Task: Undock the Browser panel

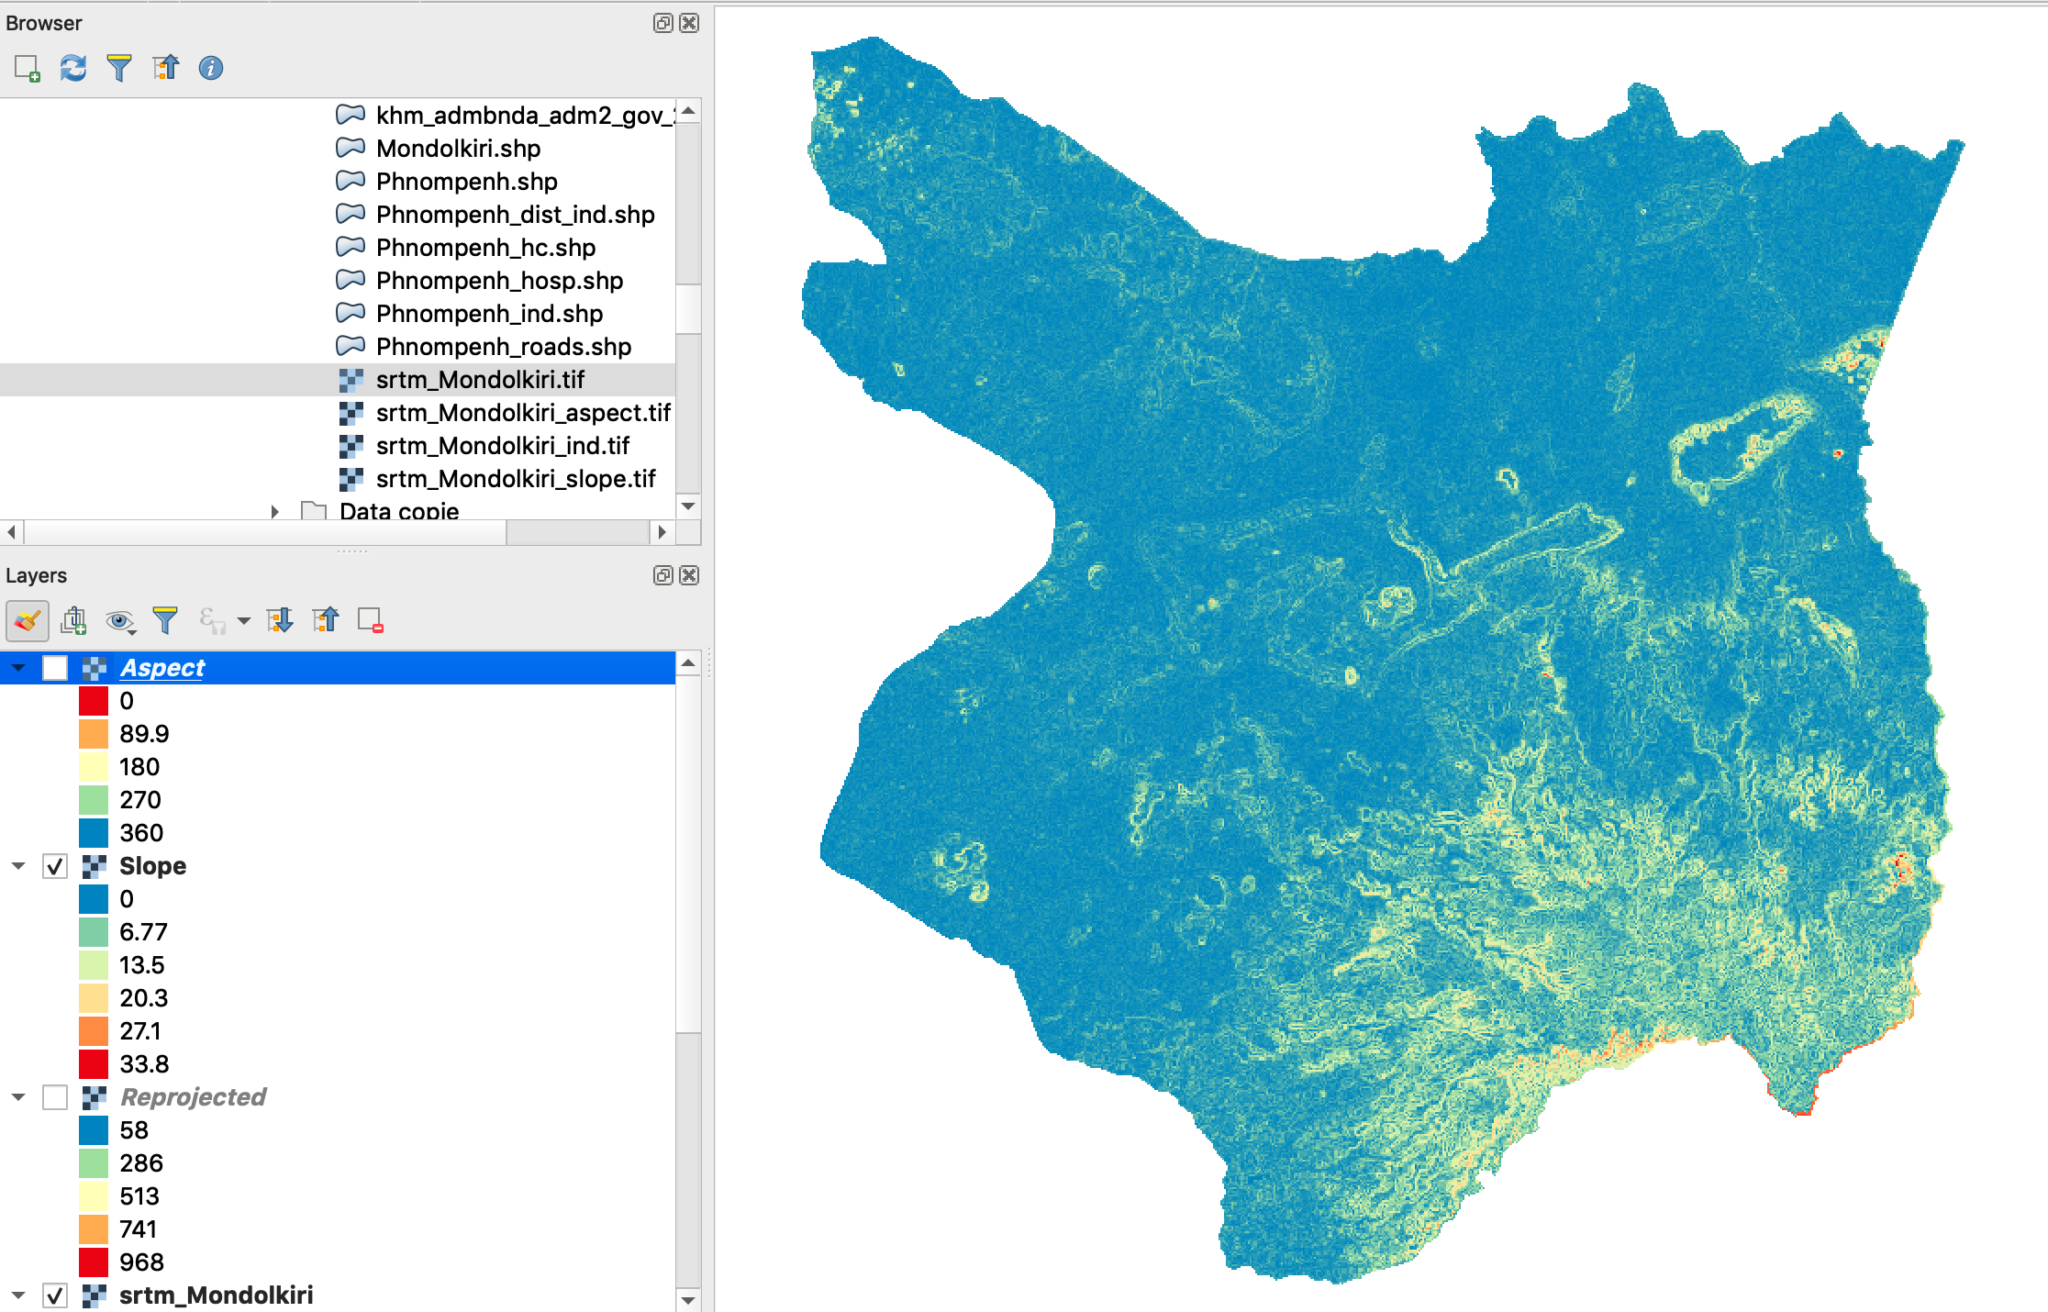Action: (662, 23)
